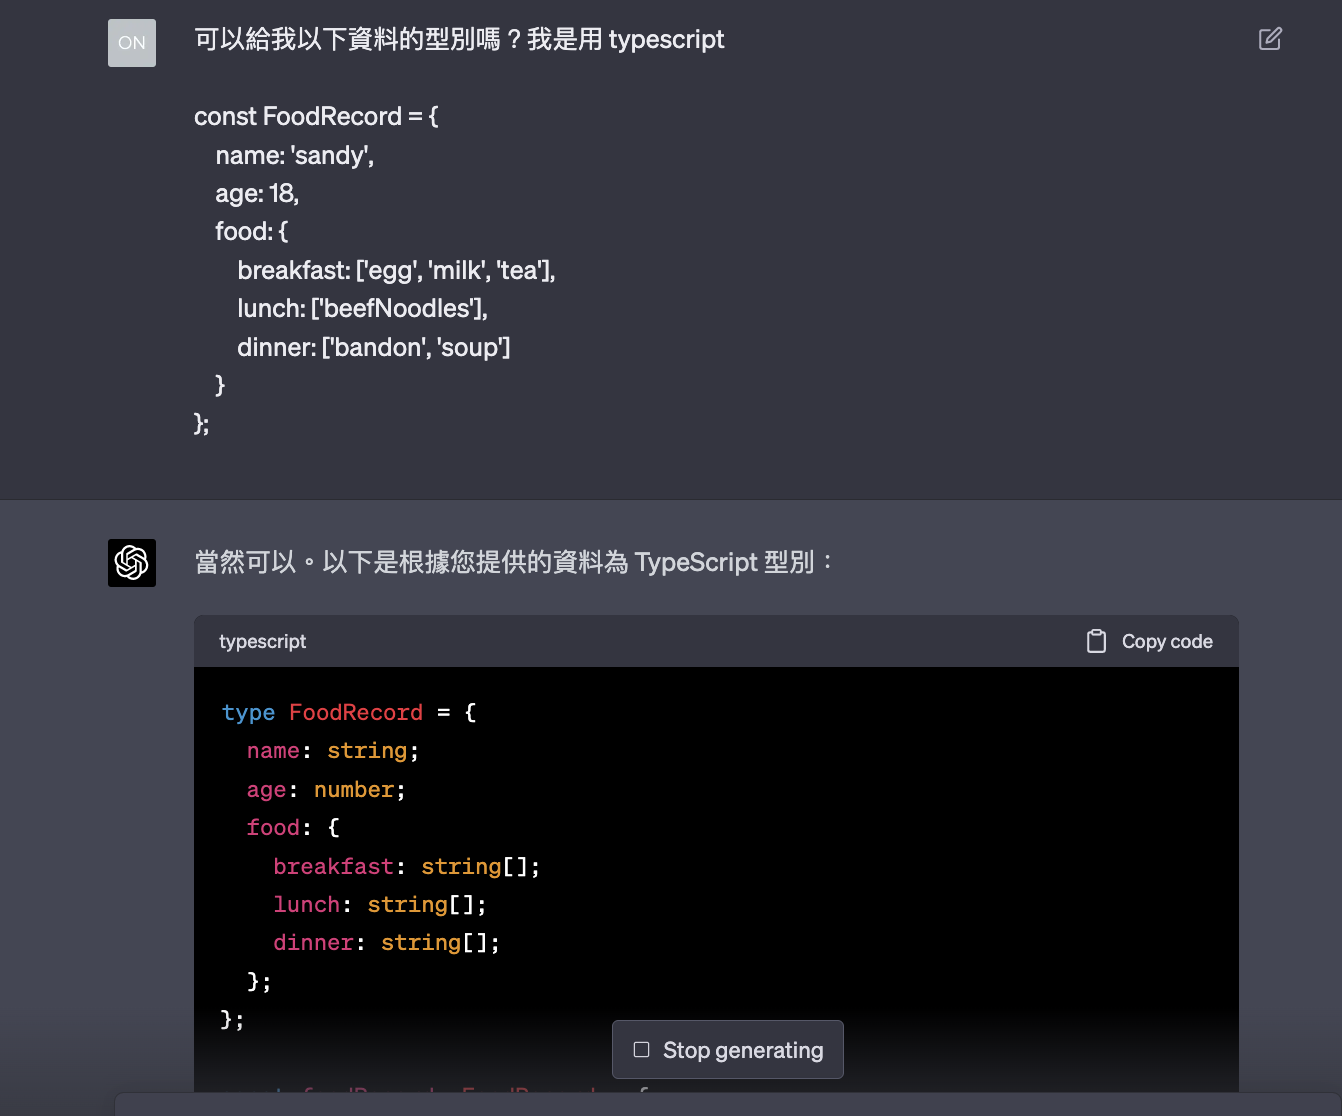Click the 'dinner: string[];' code line
Screen dimensions: 1342x1116
coord(386,943)
